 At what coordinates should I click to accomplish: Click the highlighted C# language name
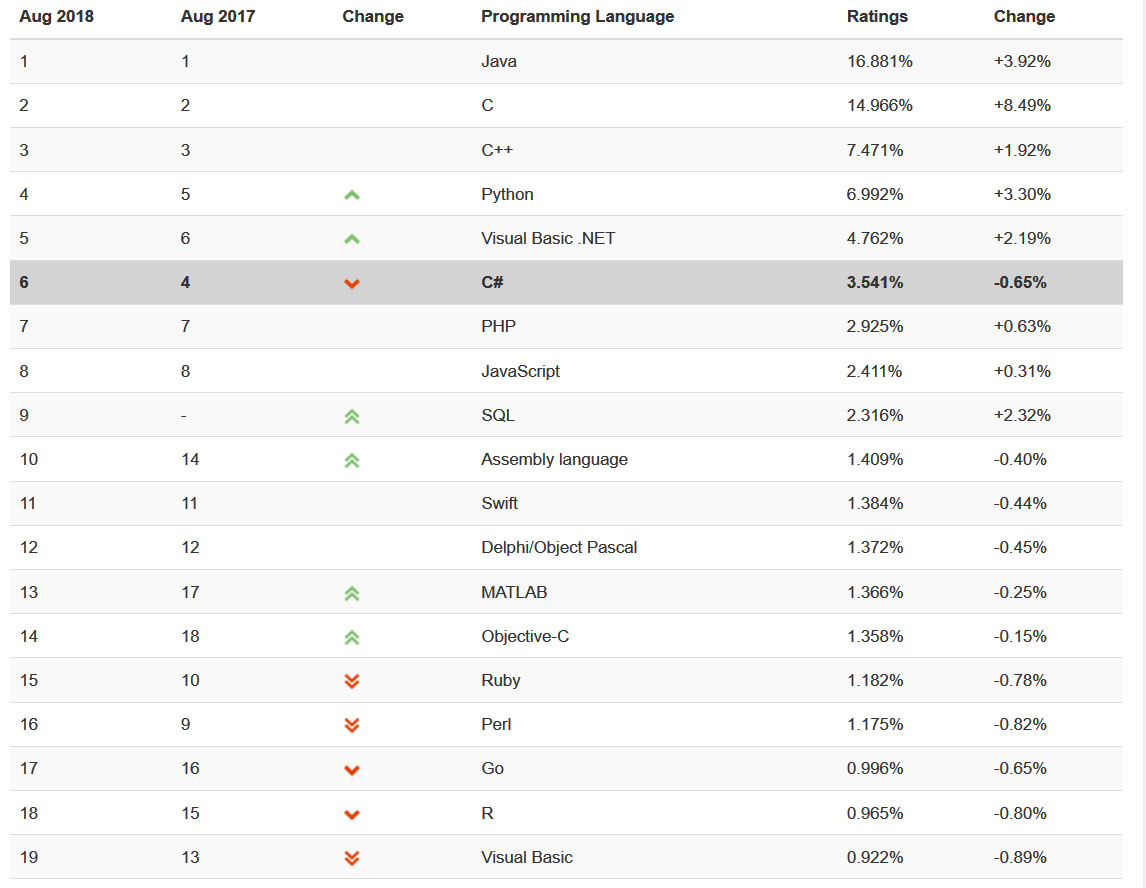click(x=492, y=282)
